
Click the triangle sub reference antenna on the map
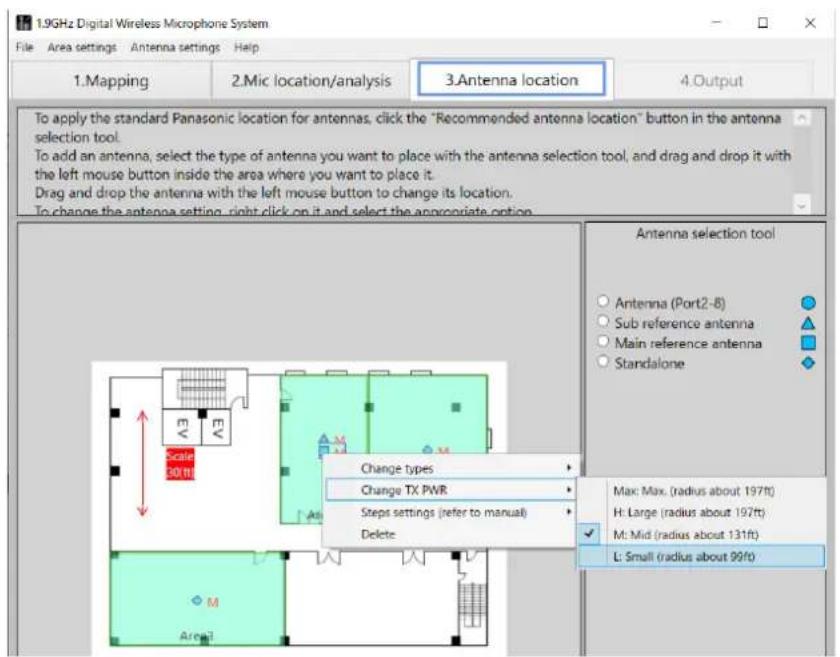(324, 439)
